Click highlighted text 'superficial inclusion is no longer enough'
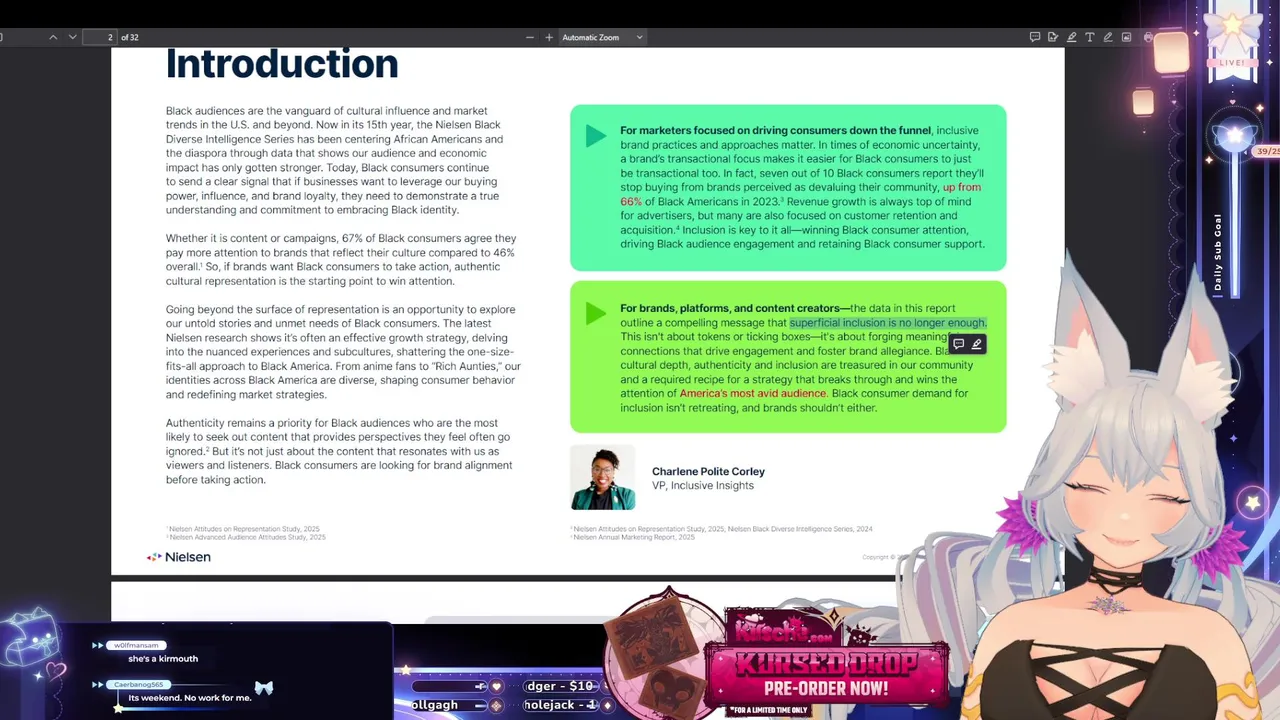This screenshot has height=720, width=1280. (x=887, y=323)
